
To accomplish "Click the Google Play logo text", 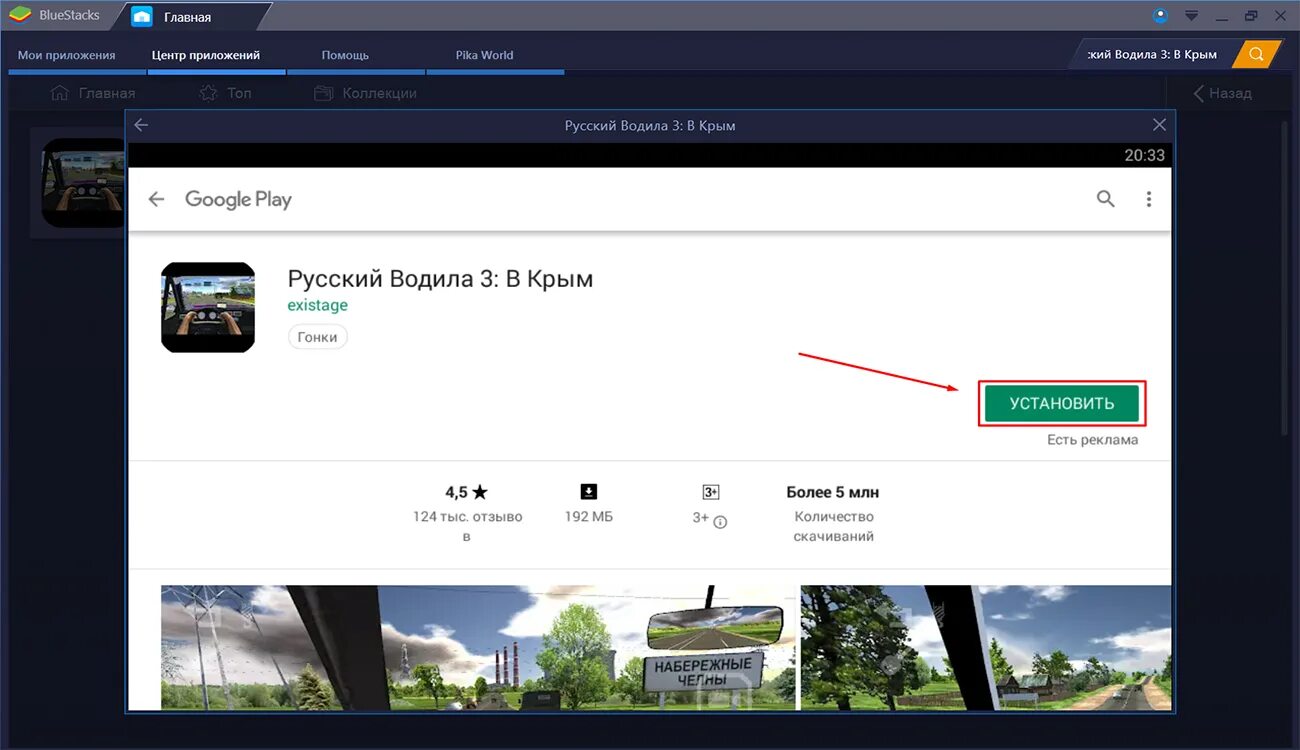I will [x=238, y=199].
